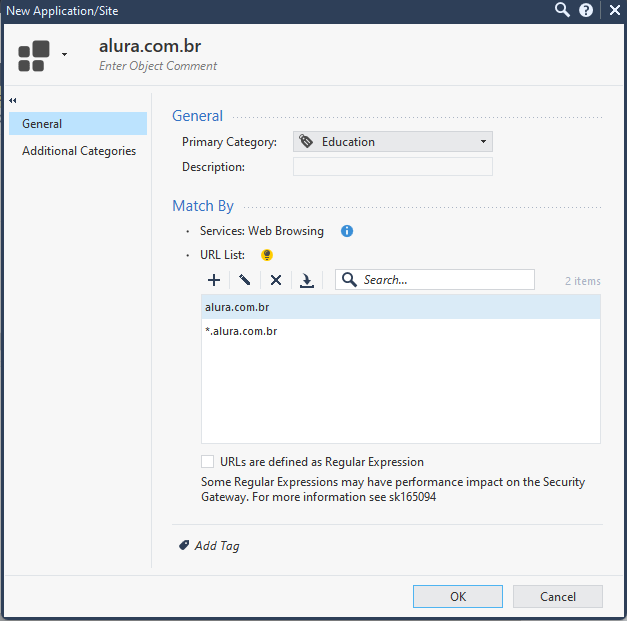Click the Description text field

[393, 166]
